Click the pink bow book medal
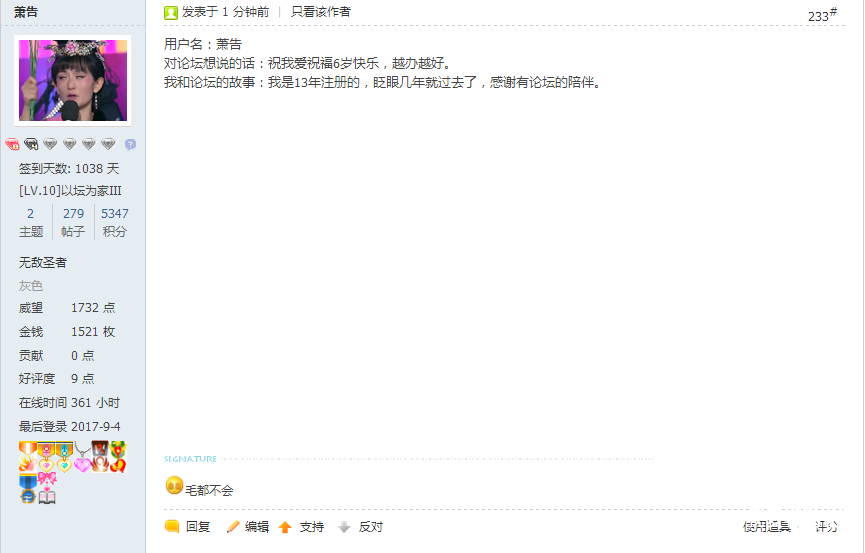 (47, 488)
